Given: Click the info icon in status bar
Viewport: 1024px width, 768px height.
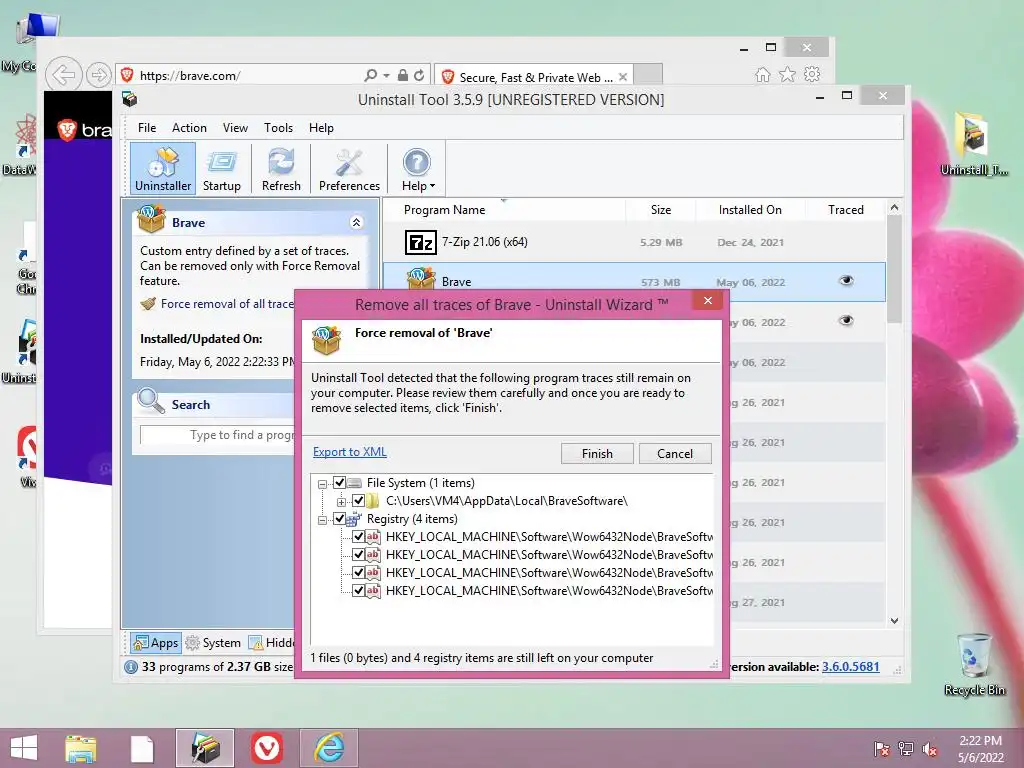Looking at the screenshot, I should click(x=131, y=667).
